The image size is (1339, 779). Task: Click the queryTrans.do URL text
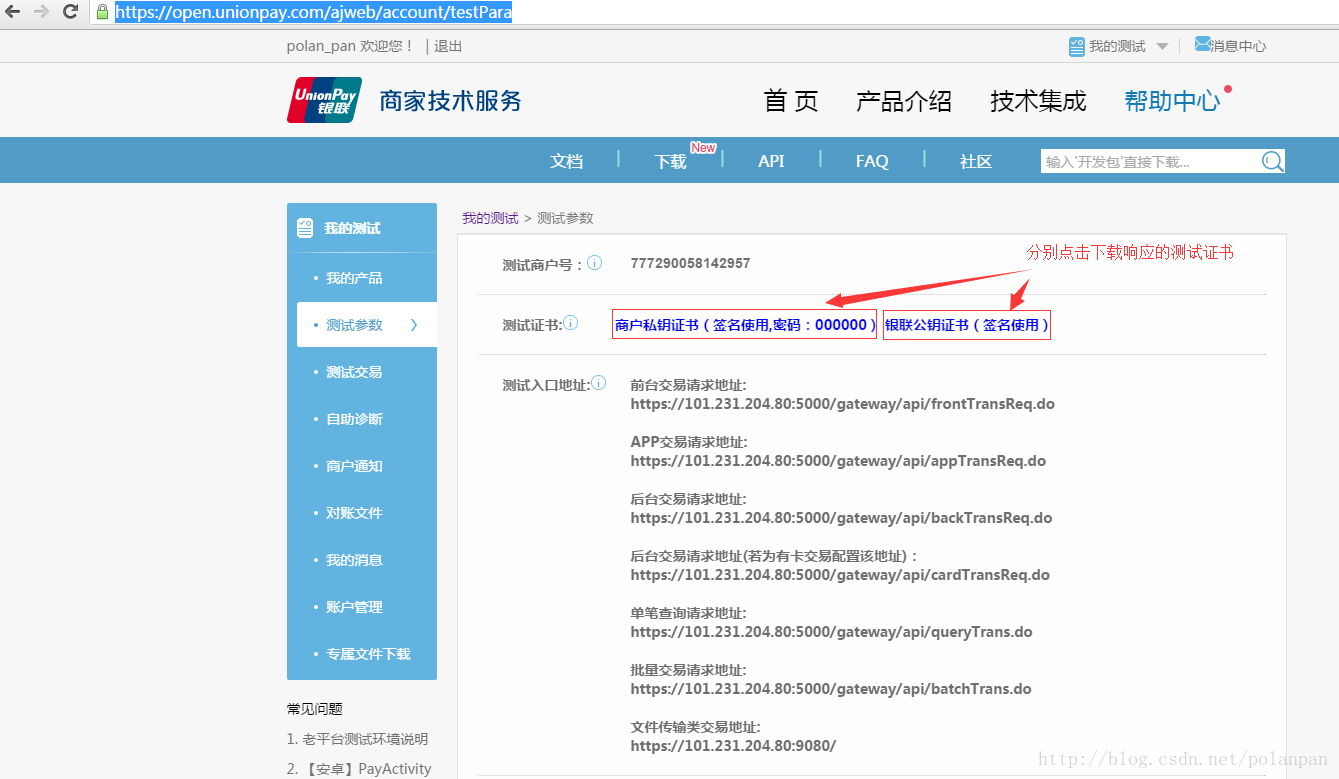(x=831, y=632)
